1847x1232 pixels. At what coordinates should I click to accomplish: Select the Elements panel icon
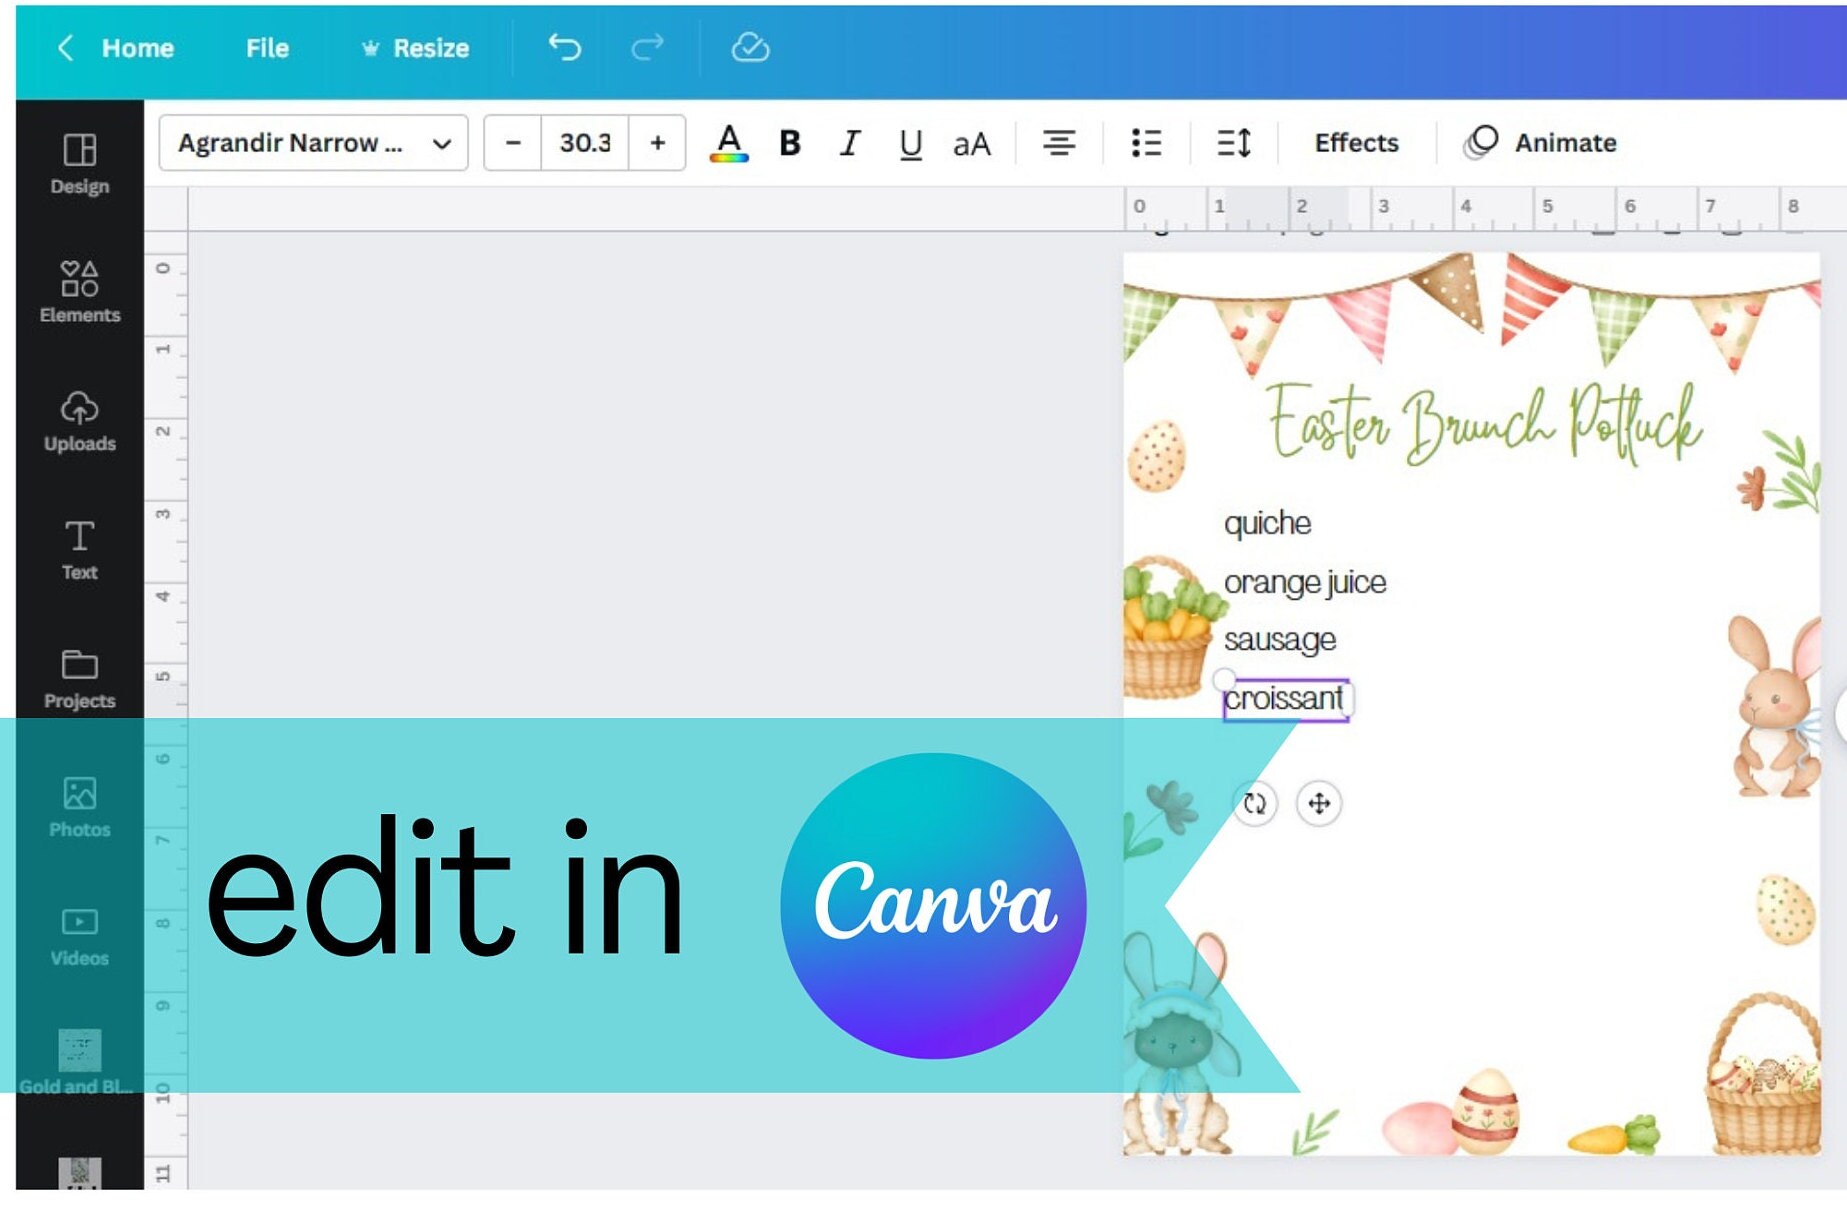coord(78,290)
